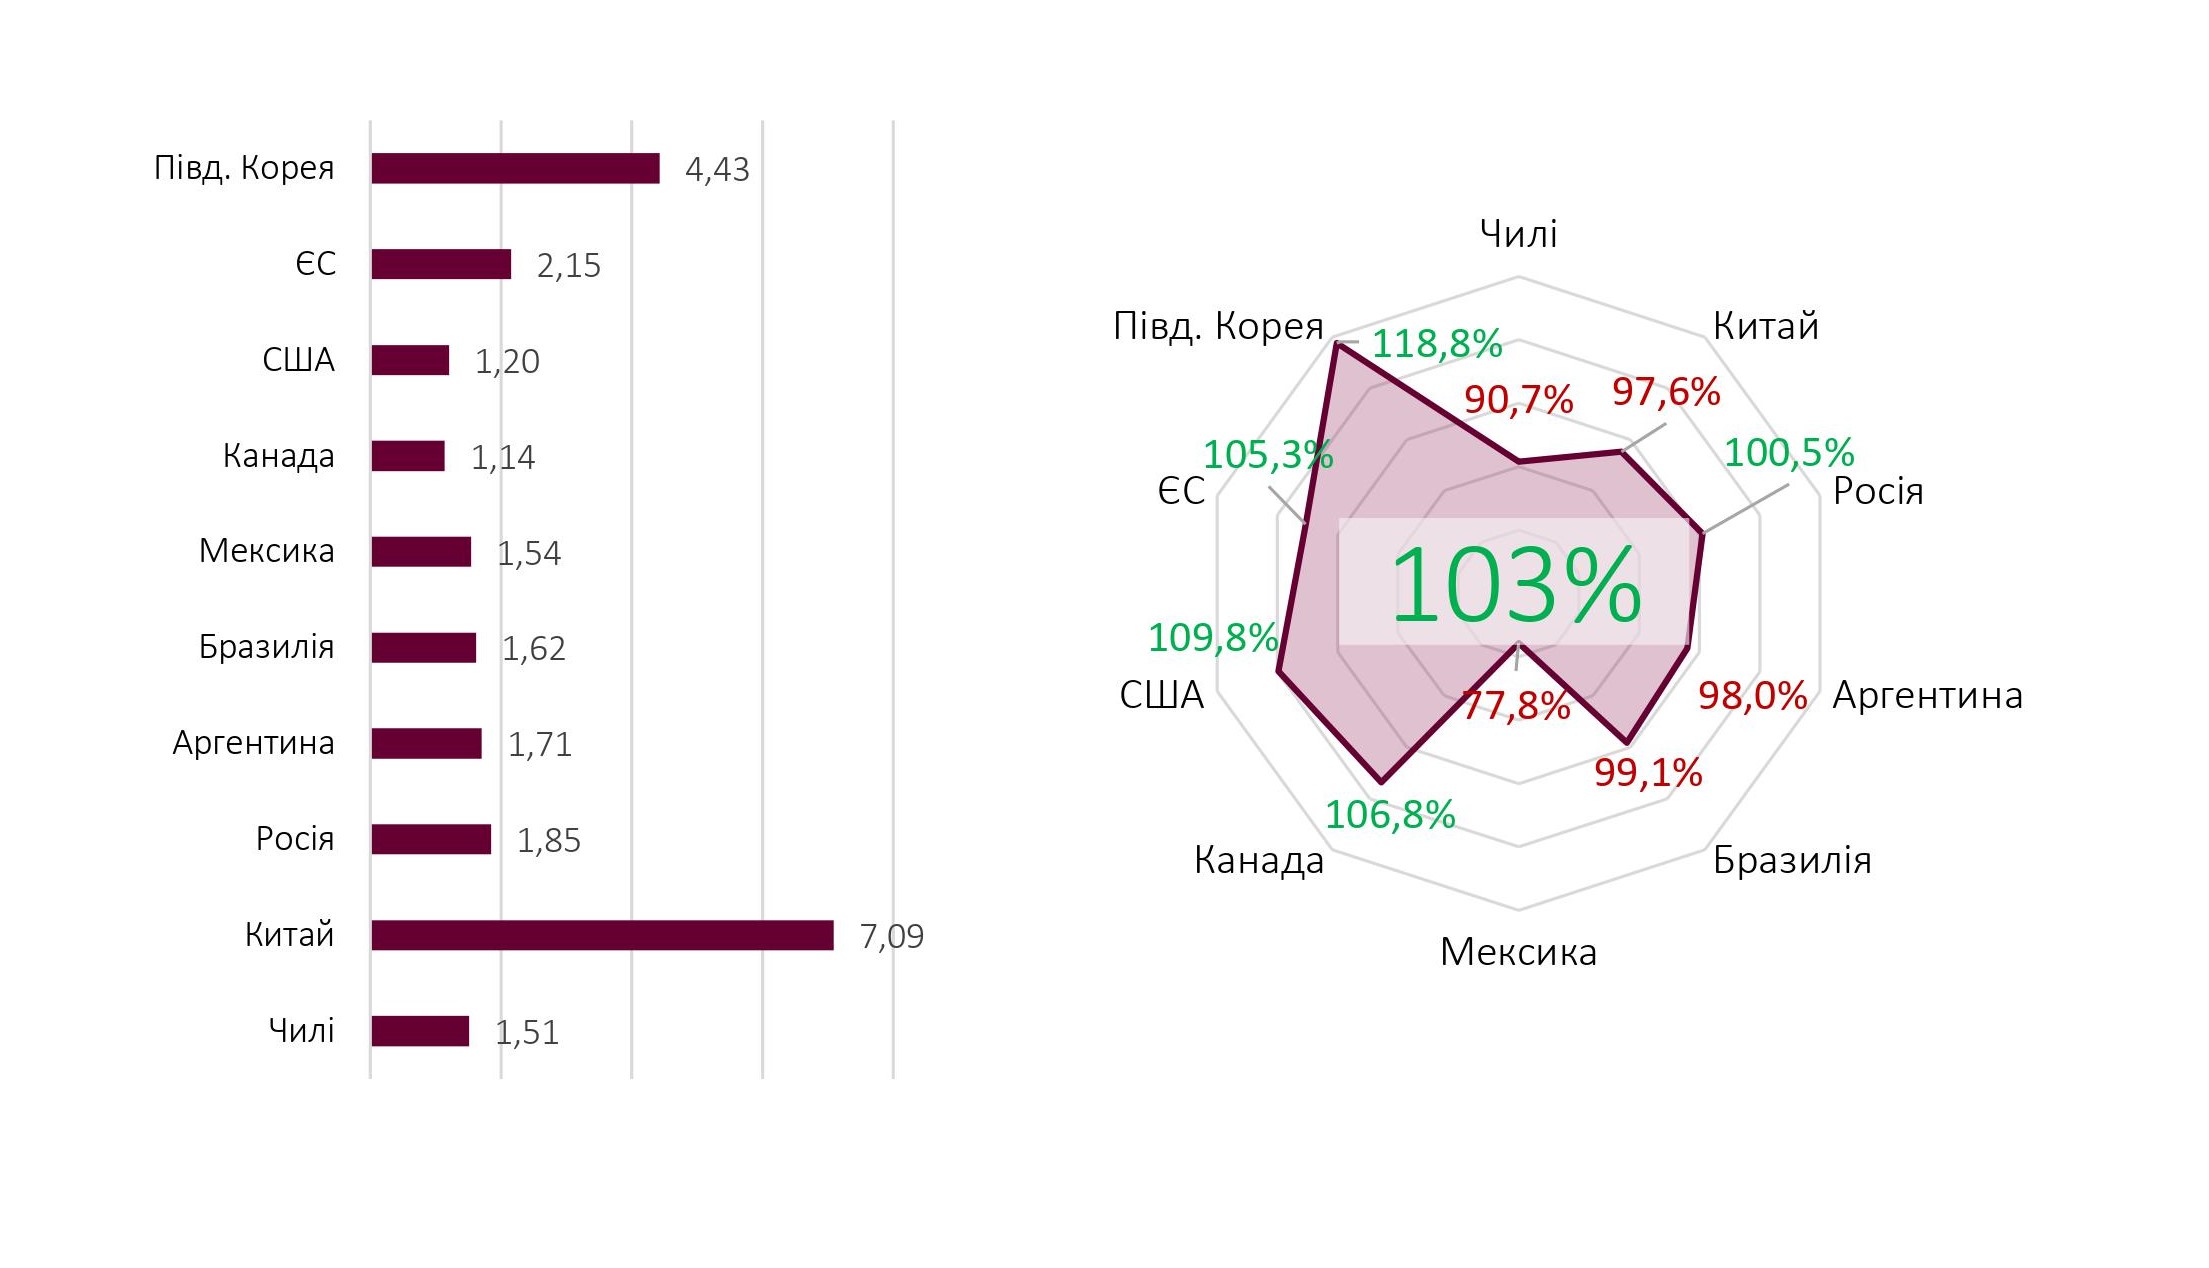
Task: Select the Півд. Корея horizontal bar
Action: (515, 168)
